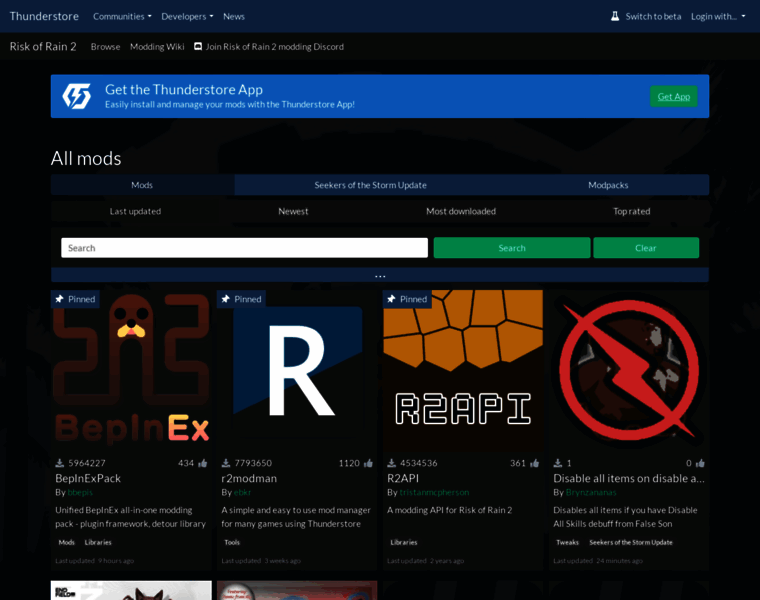The height and width of the screenshot is (600, 760).
Task: Click the green Search button
Action: coord(512,248)
